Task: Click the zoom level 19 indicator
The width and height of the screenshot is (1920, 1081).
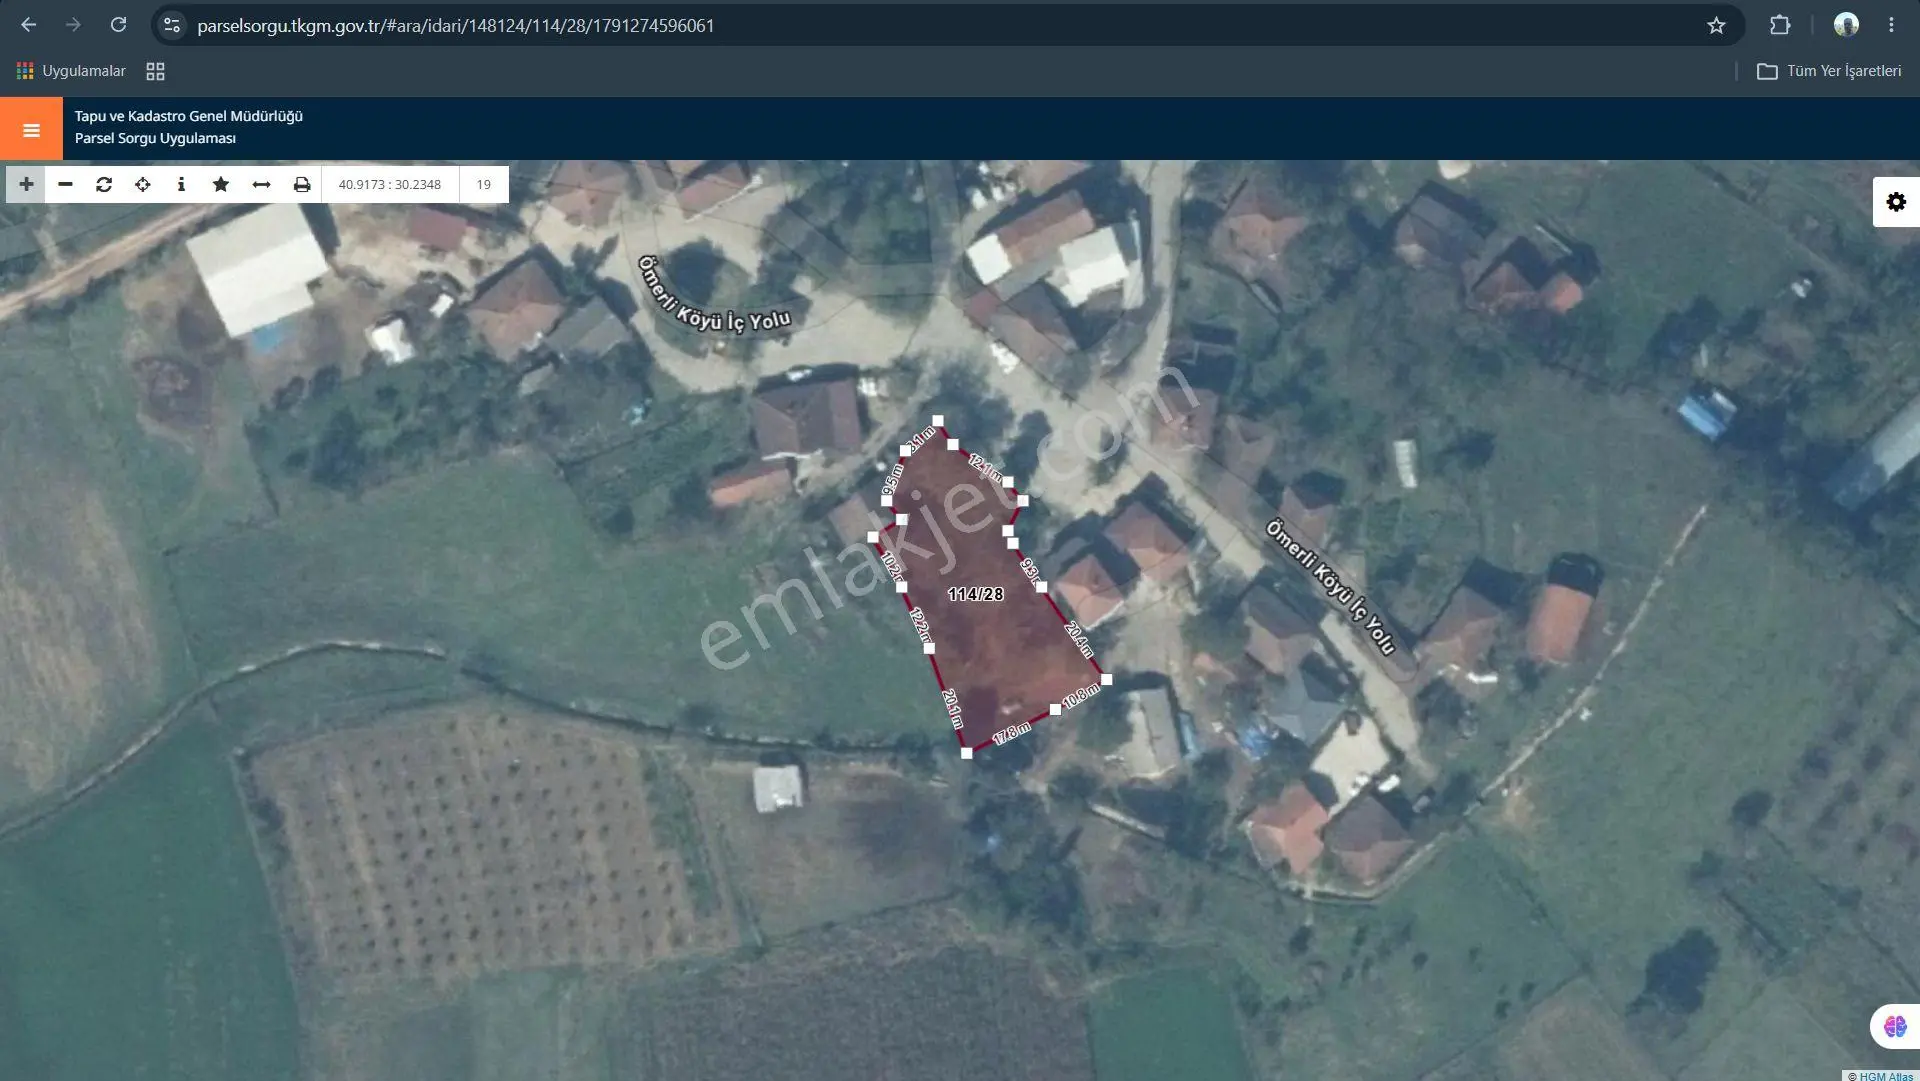Action: 484,184
